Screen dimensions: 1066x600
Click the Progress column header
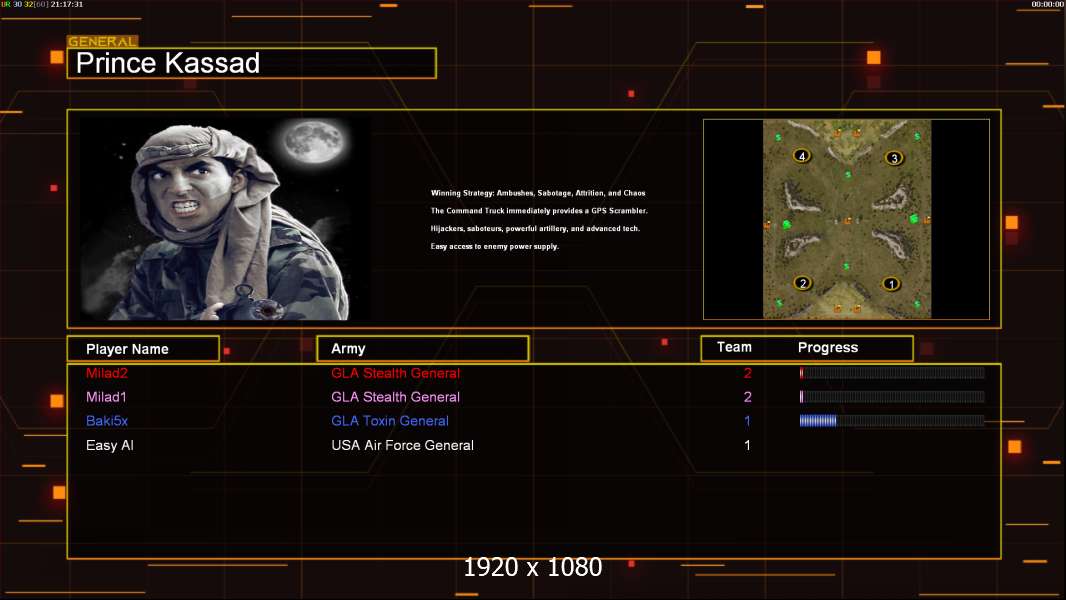pos(827,348)
